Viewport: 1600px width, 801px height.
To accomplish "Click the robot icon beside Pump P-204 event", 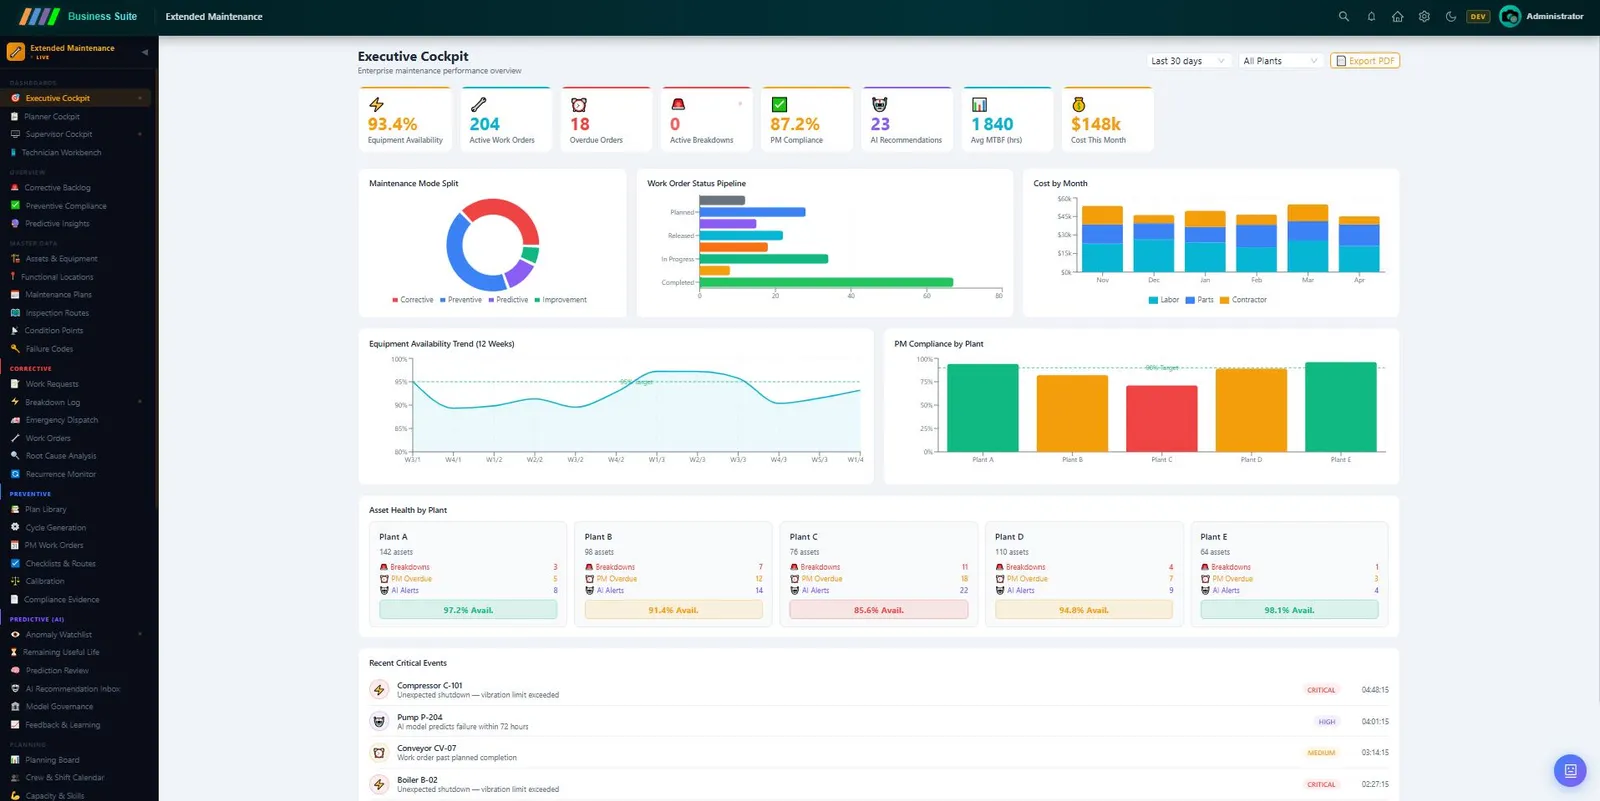I will click(x=379, y=721).
